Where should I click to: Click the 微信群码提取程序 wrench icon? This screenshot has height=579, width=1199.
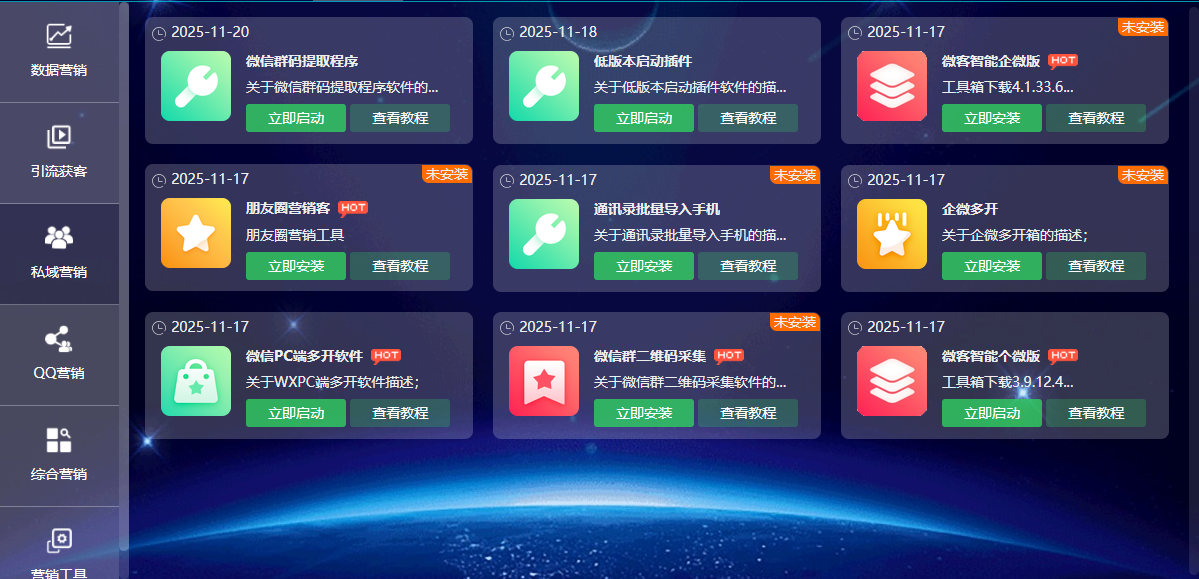(x=195, y=87)
